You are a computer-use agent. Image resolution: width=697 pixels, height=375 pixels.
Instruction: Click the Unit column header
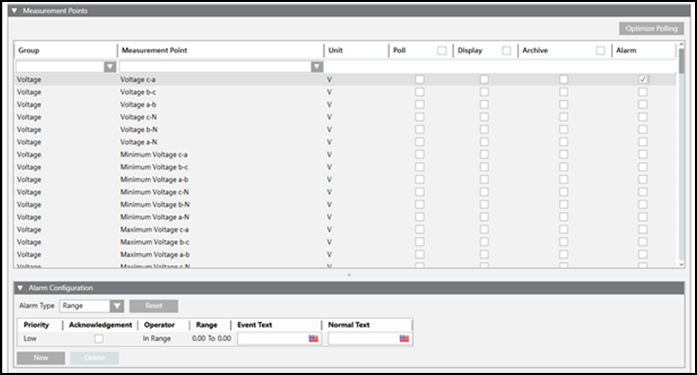click(336, 50)
